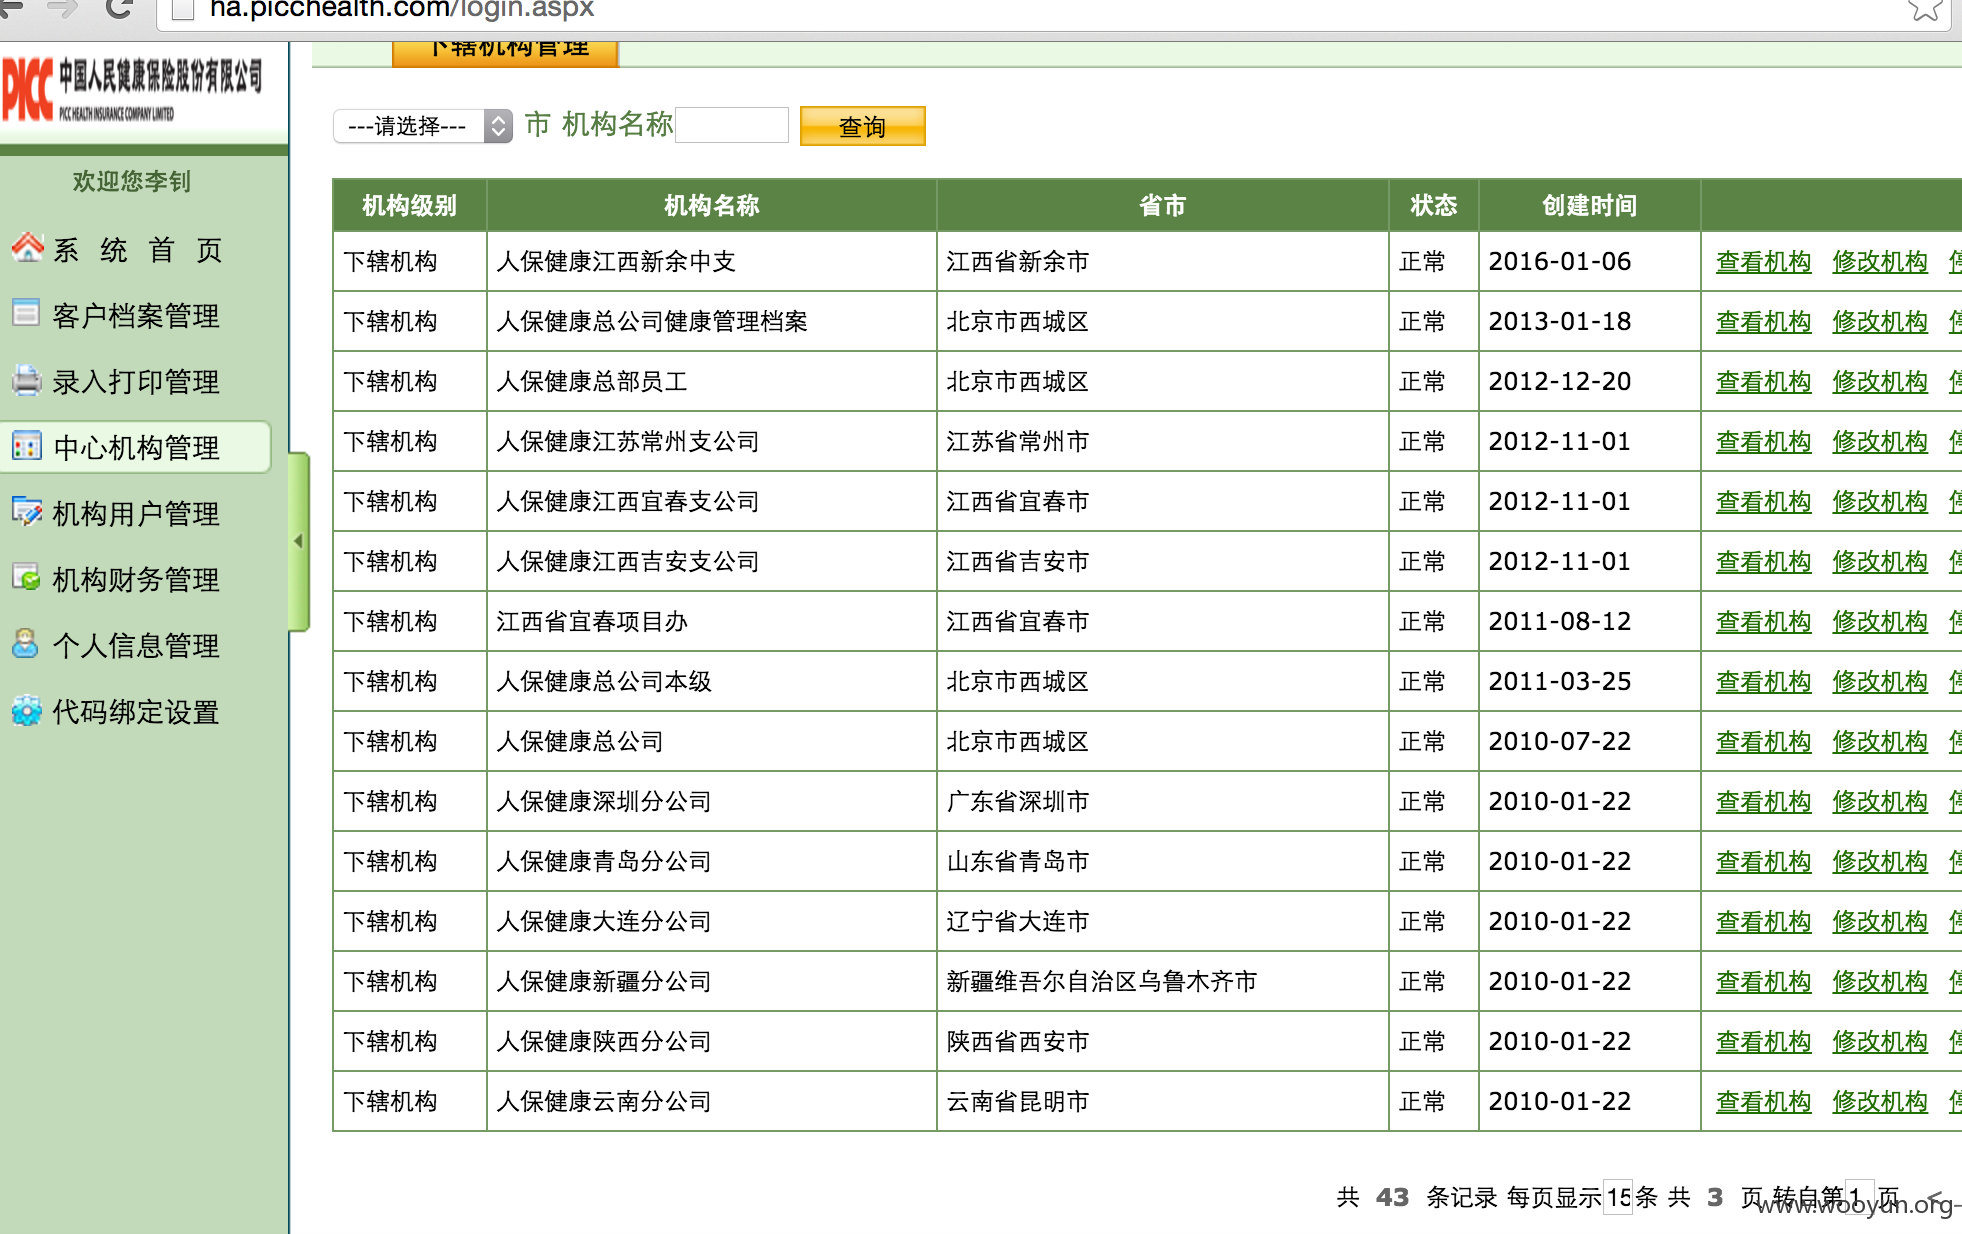Click 查看机构 for 人保健康江苏常州支公司

point(1763,442)
